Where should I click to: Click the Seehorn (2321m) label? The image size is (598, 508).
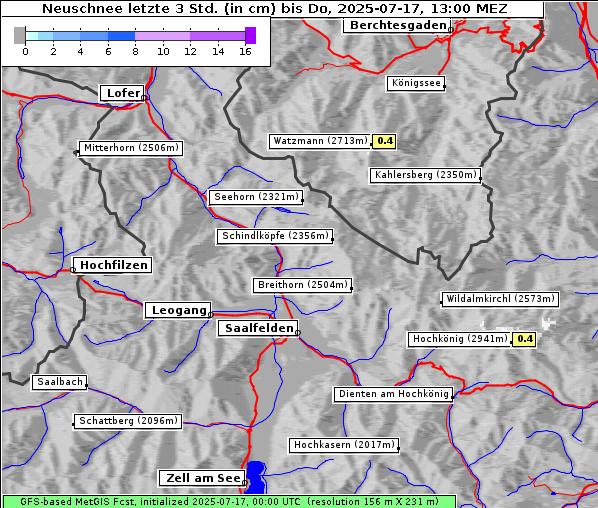pyautogui.click(x=256, y=197)
